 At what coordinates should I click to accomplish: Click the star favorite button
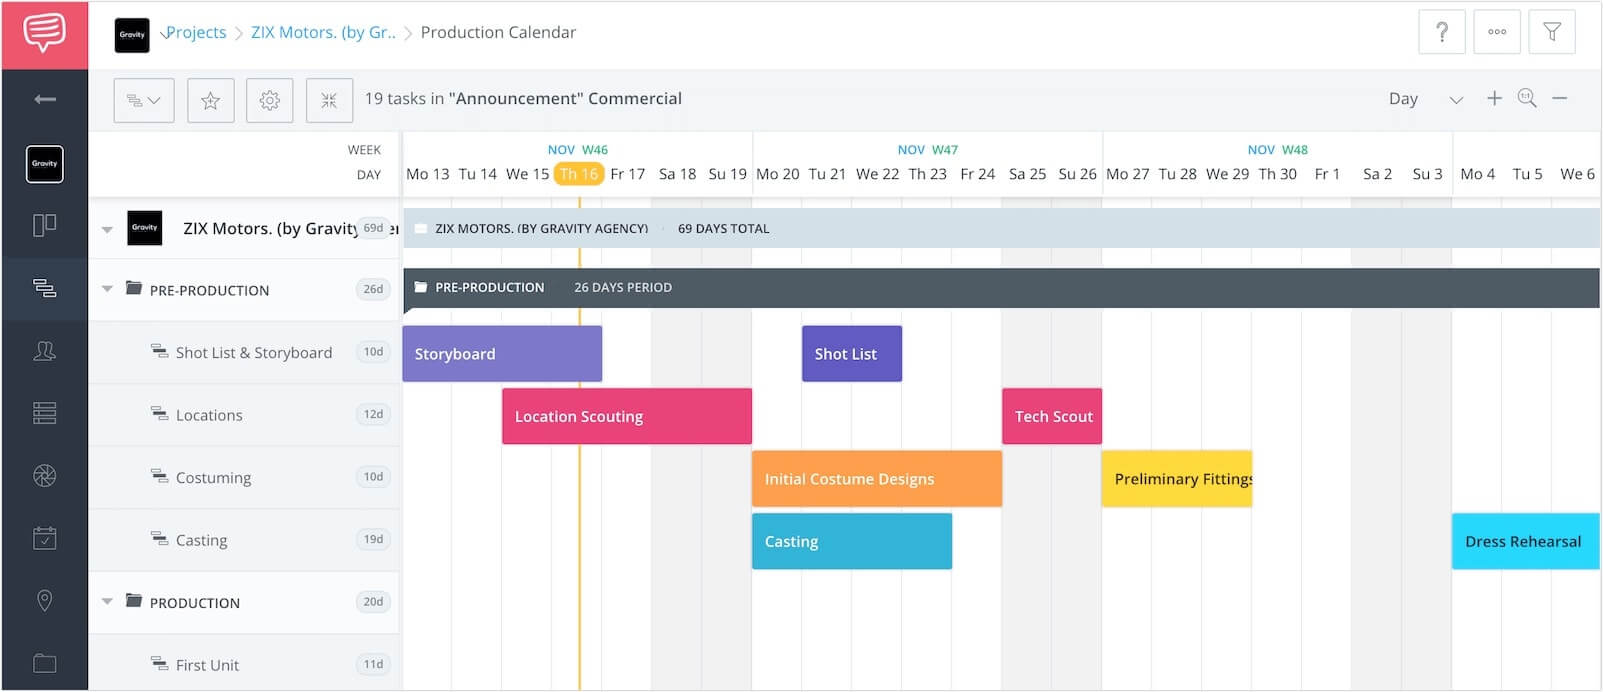(x=210, y=100)
